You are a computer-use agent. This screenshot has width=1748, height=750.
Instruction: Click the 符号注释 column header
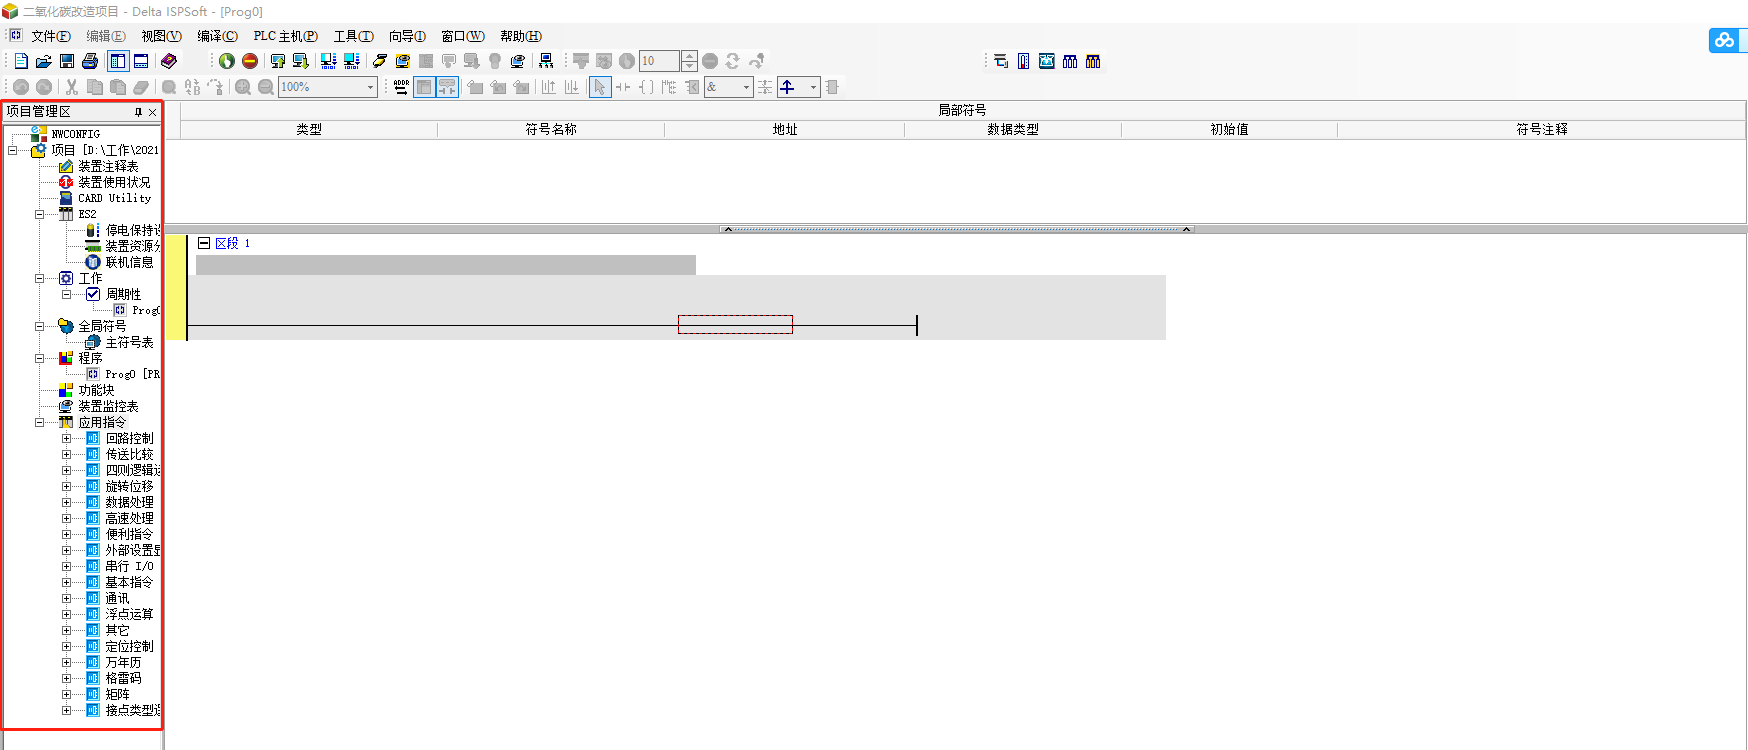1541,129
